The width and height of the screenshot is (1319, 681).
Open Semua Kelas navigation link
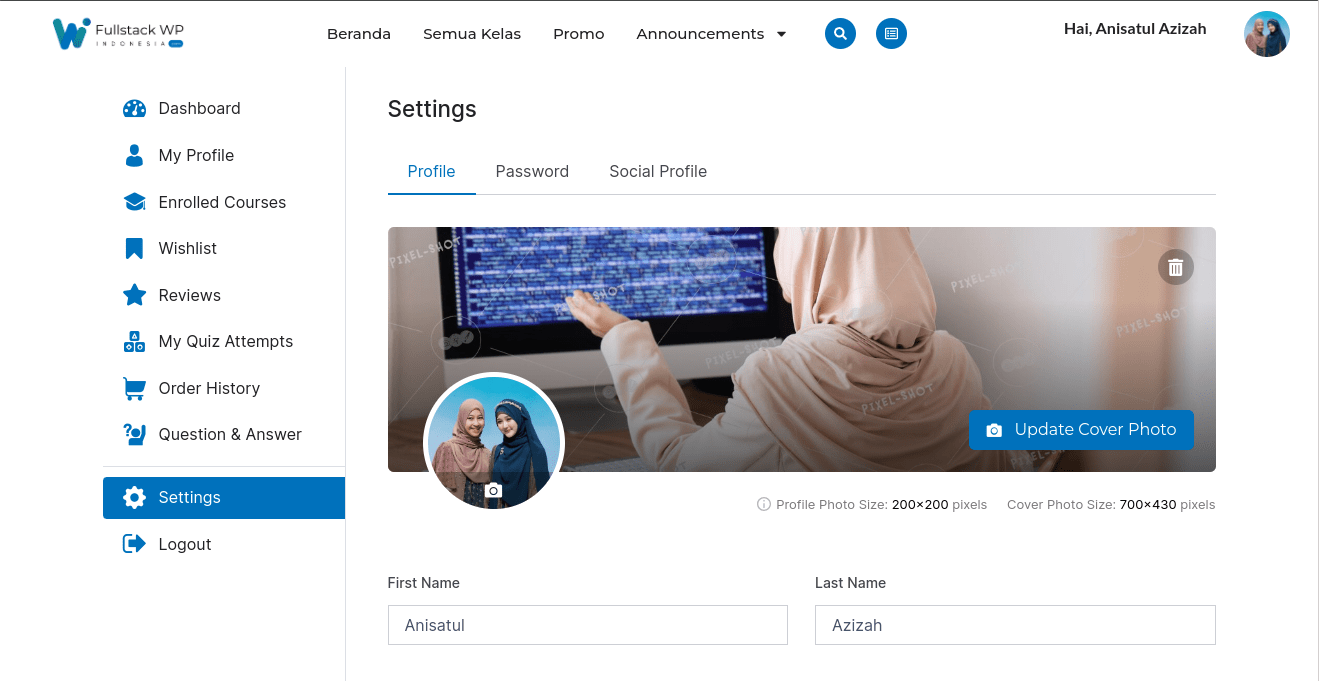472,34
